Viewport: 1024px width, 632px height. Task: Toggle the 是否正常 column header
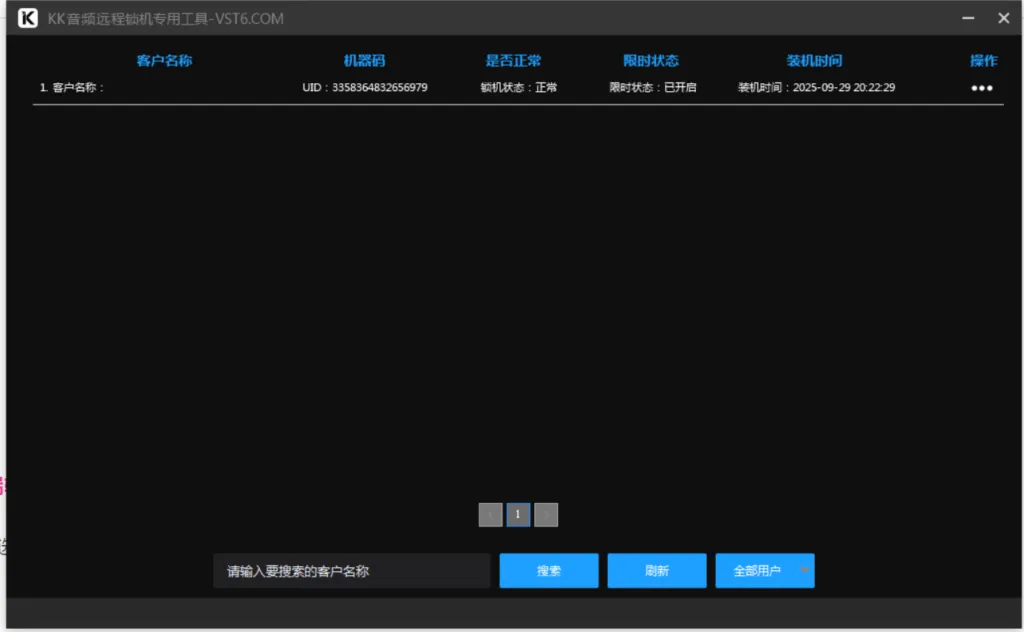coord(514,60)
